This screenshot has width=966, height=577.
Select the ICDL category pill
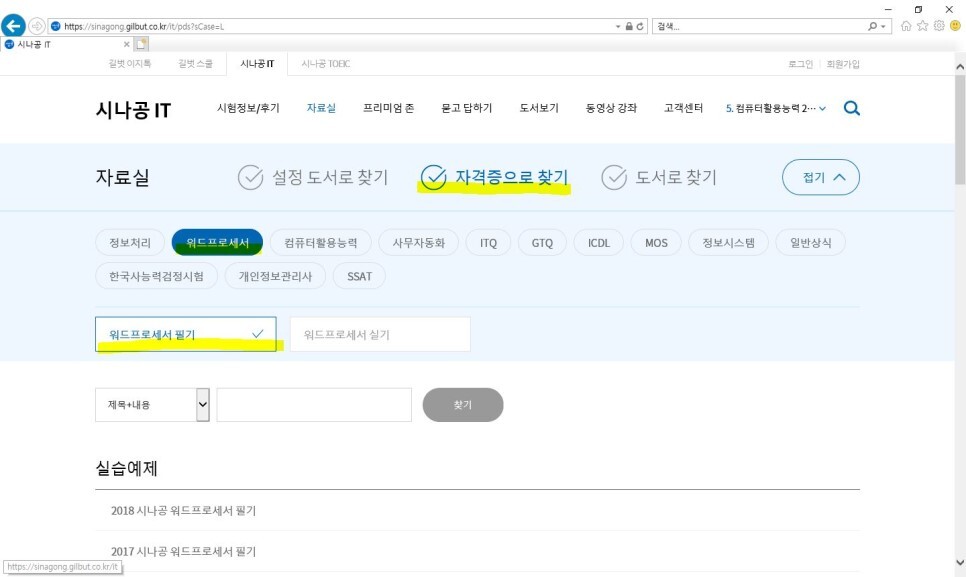[598, 243]
